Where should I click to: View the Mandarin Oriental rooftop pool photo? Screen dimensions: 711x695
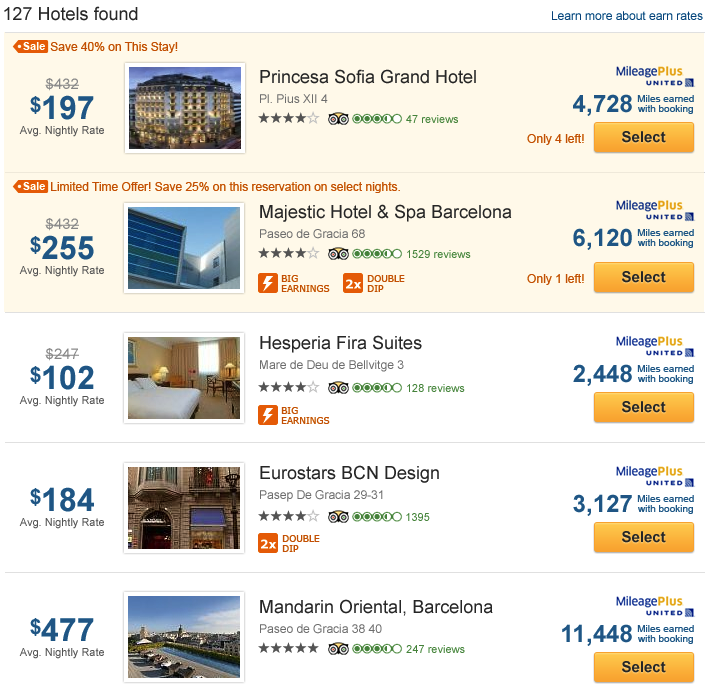[x=184, y=637]
